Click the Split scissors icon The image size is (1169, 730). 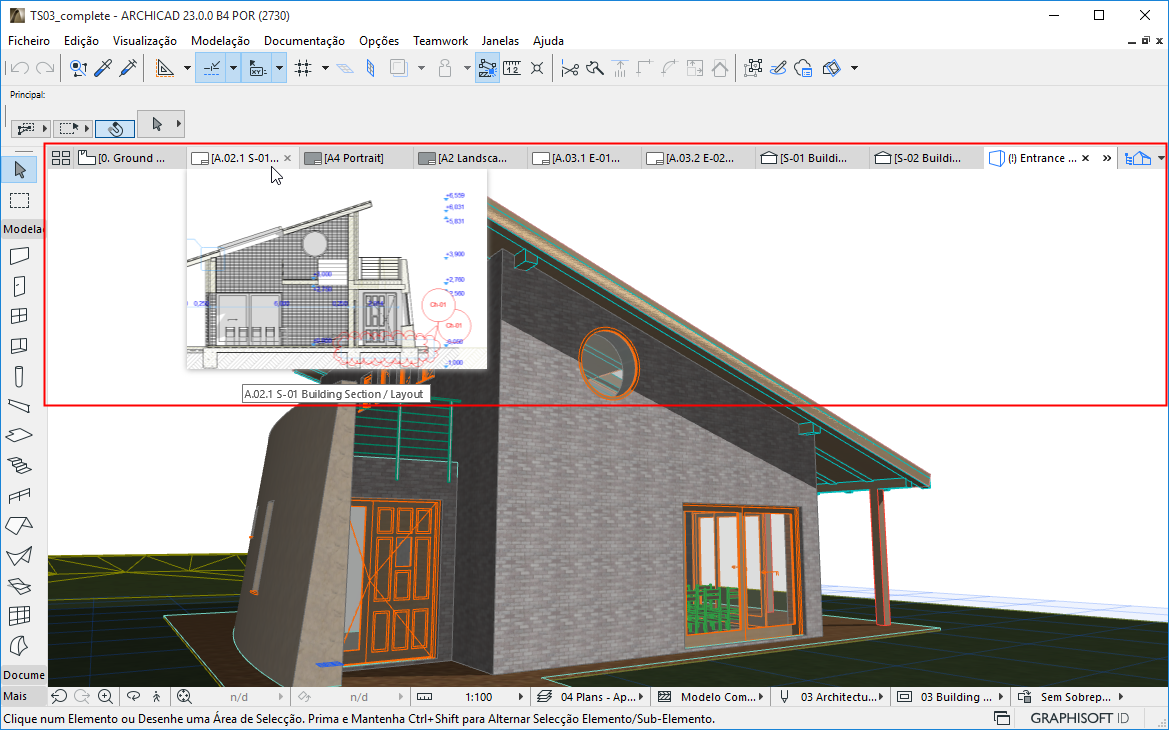click(570, 68)
